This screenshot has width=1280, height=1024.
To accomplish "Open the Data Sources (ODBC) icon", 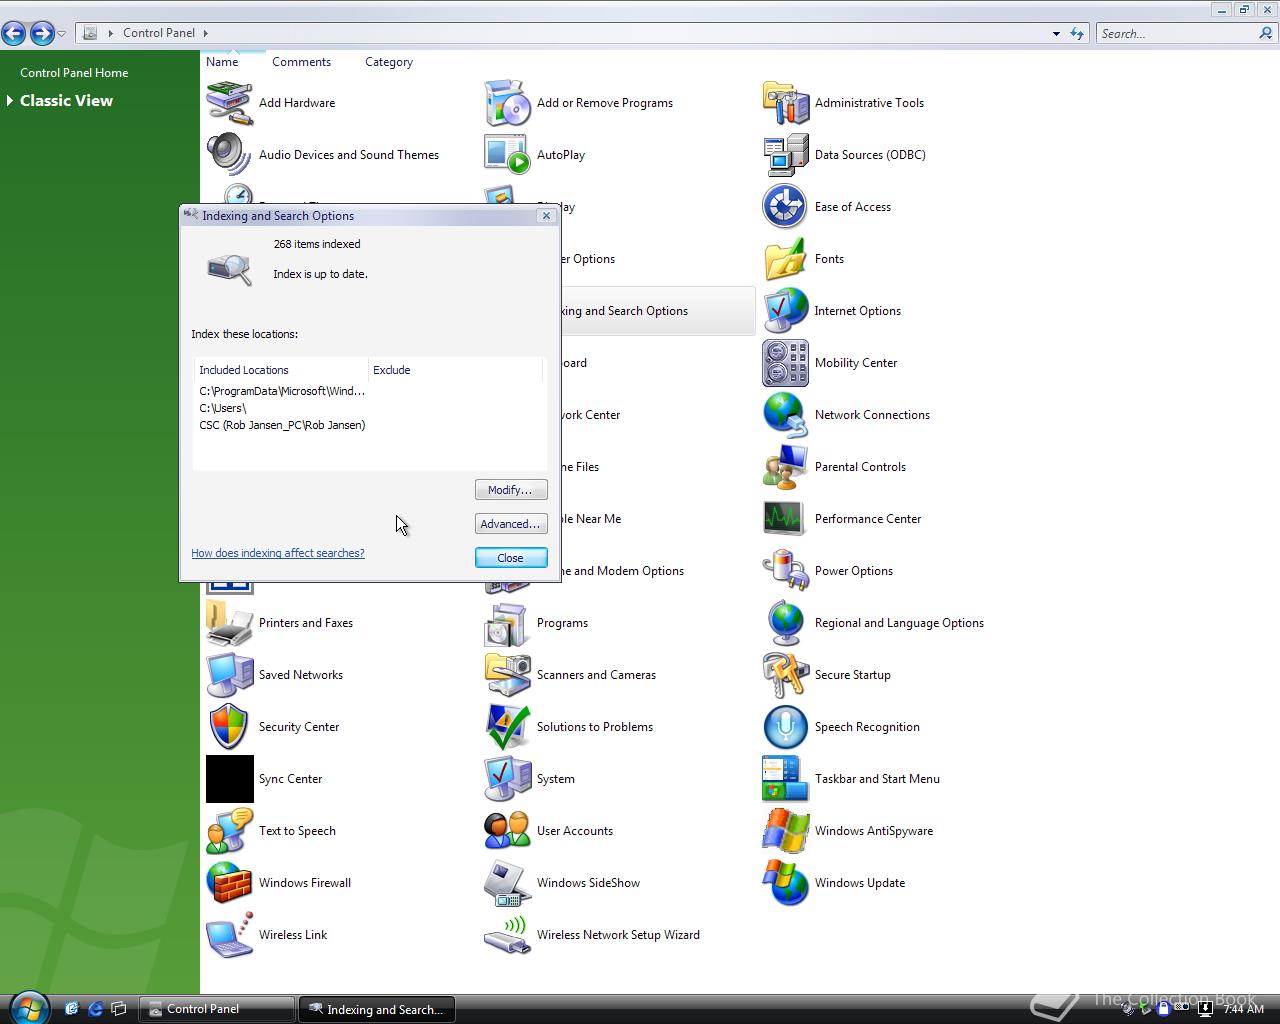I will pyautogui.click(x=785, y=155).
